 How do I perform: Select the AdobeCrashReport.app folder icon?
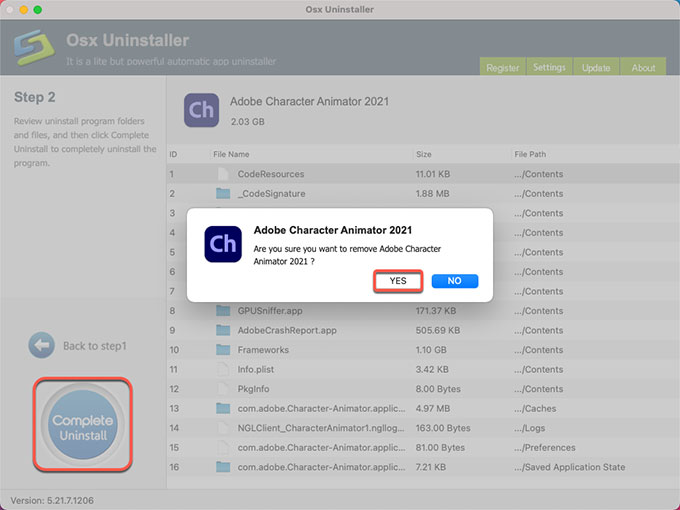tap(223, 330)
